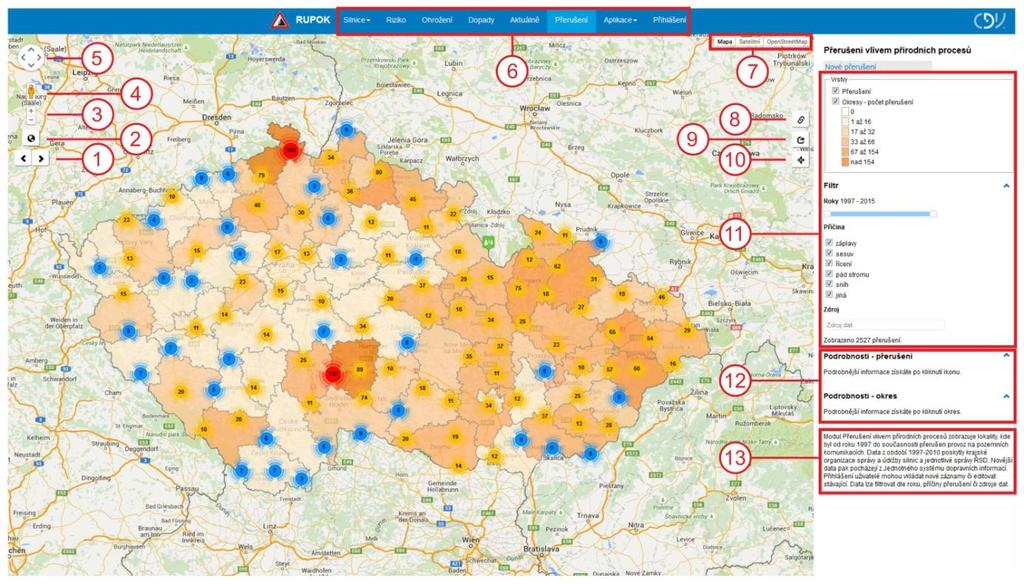The width and height of the screenshot is (1024, 584).
Task: Open the yellow cluster marker labeled 75
Action: [518, 288]
